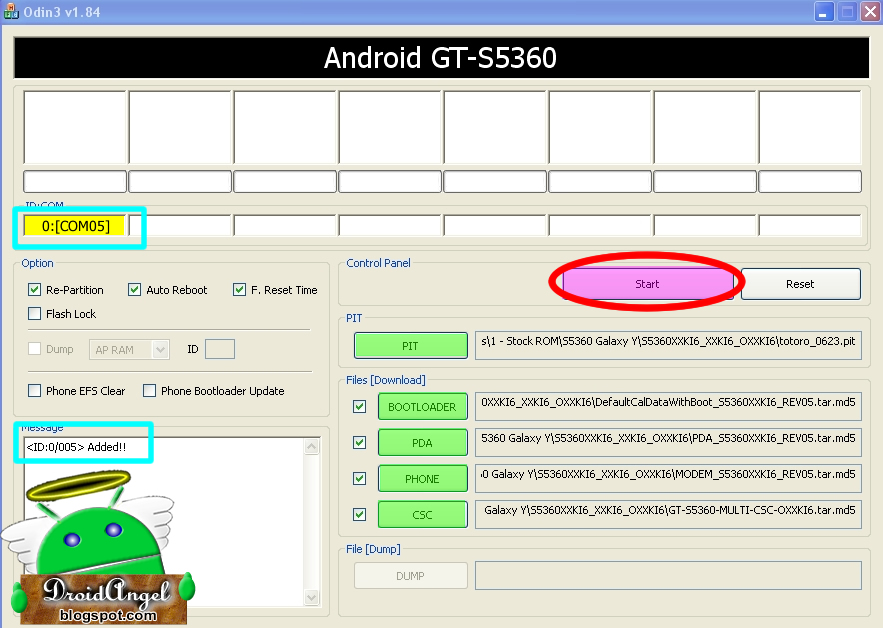Viewport: 883px width, 628px height.
Task: Click the Reset button
Action: point(800,284)
